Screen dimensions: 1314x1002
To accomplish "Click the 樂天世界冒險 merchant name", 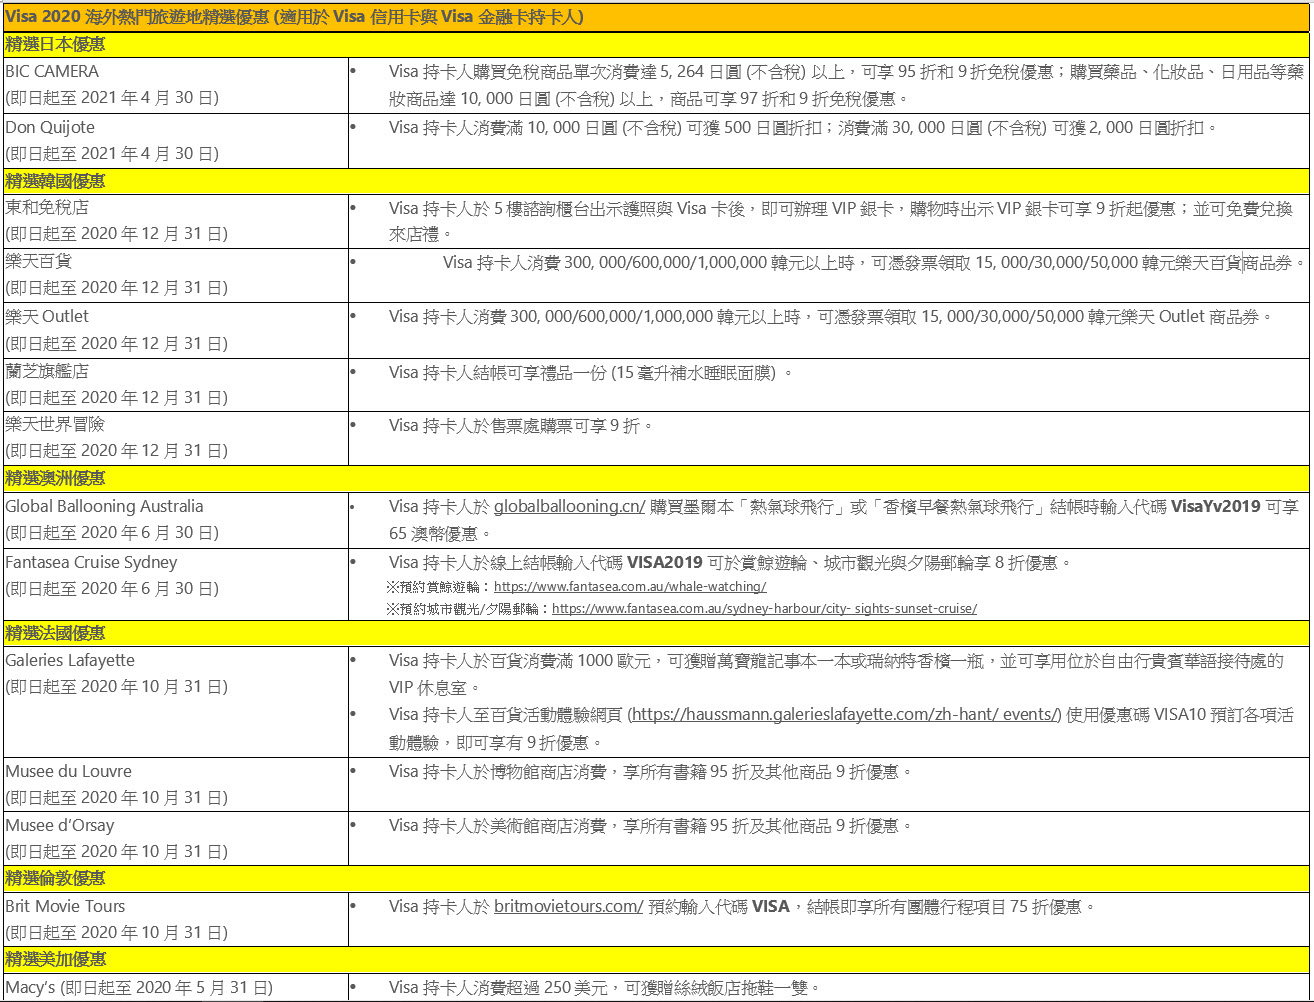I will 55,424.
